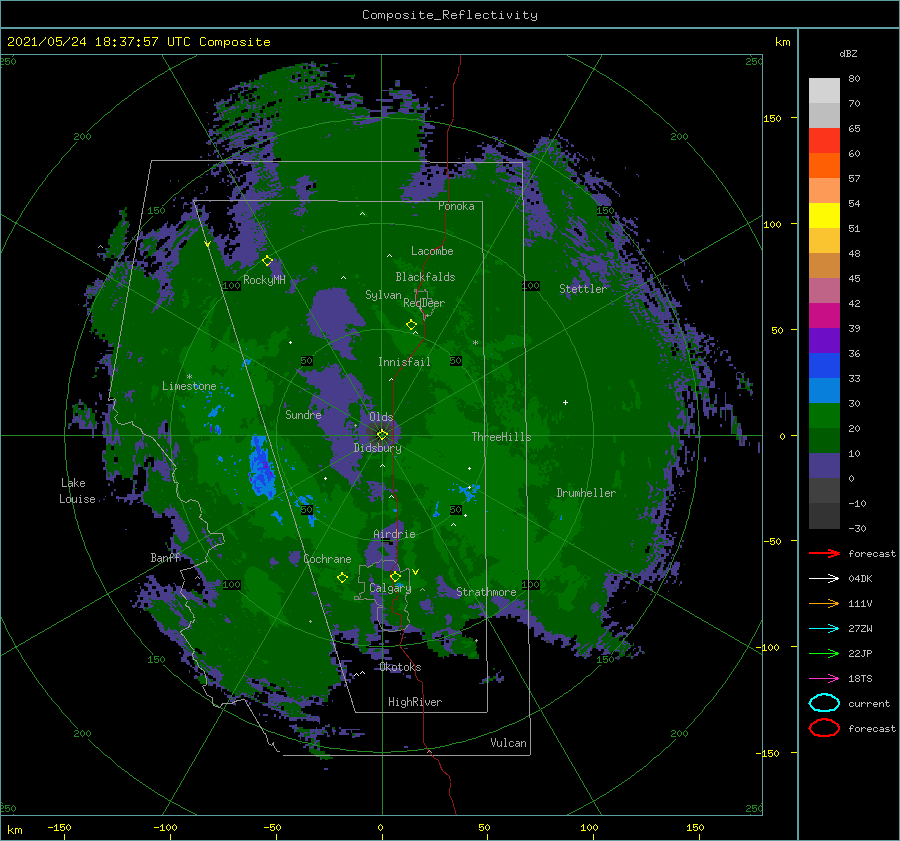The height and width of the screenshot is (841, 900).
Task: Click the Strathmore city label
Action: [486, 592]
